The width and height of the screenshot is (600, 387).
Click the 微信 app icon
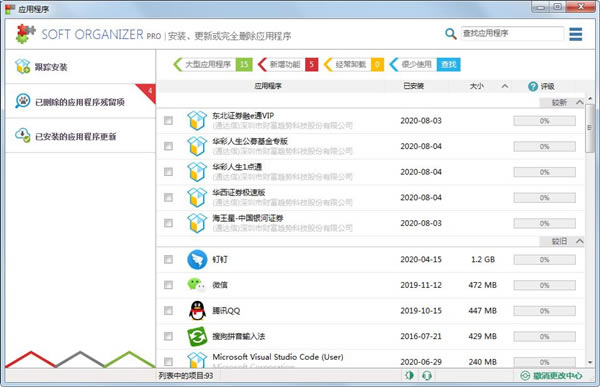click(x=197, y=285)
